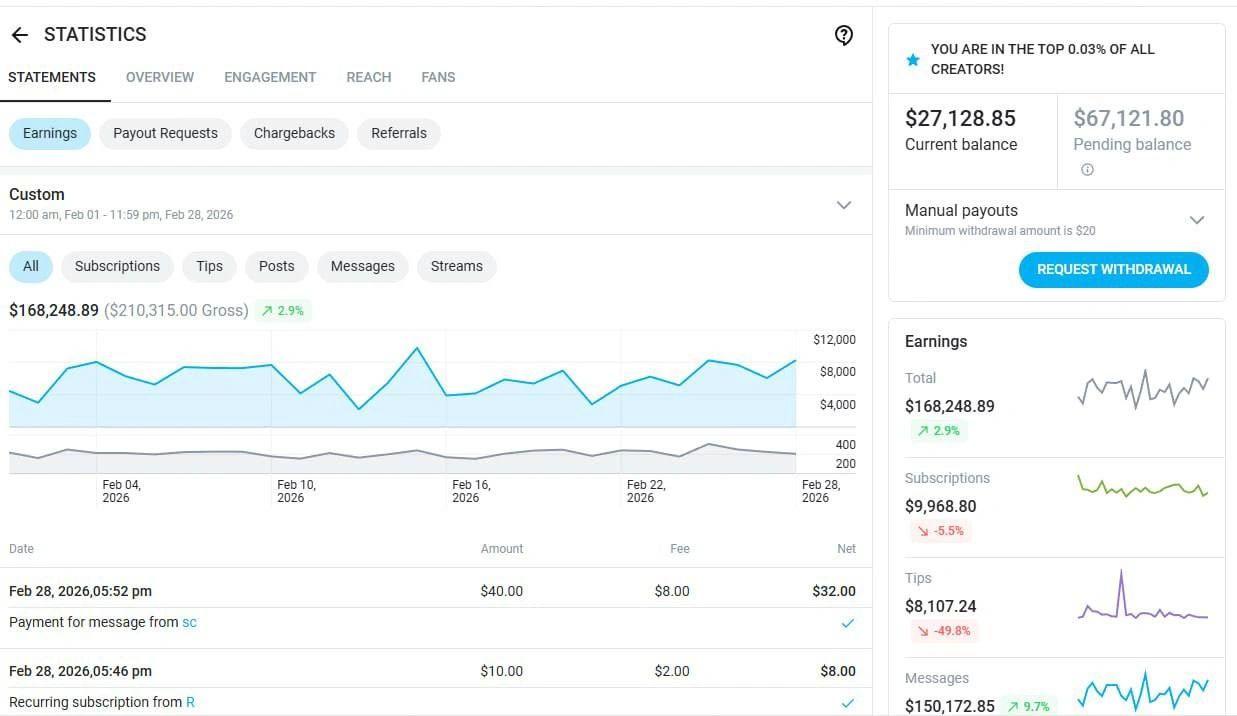Viewport: 1237px width, 716px height.
Task: Click the blue star top creators icon
Action: tap(912, 60)
